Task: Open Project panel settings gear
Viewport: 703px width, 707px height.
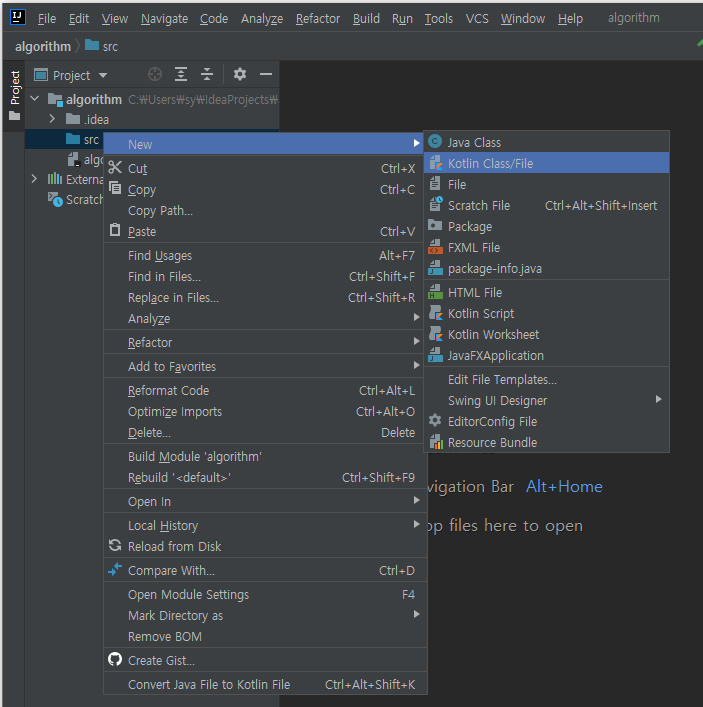Action: [239, 74]
